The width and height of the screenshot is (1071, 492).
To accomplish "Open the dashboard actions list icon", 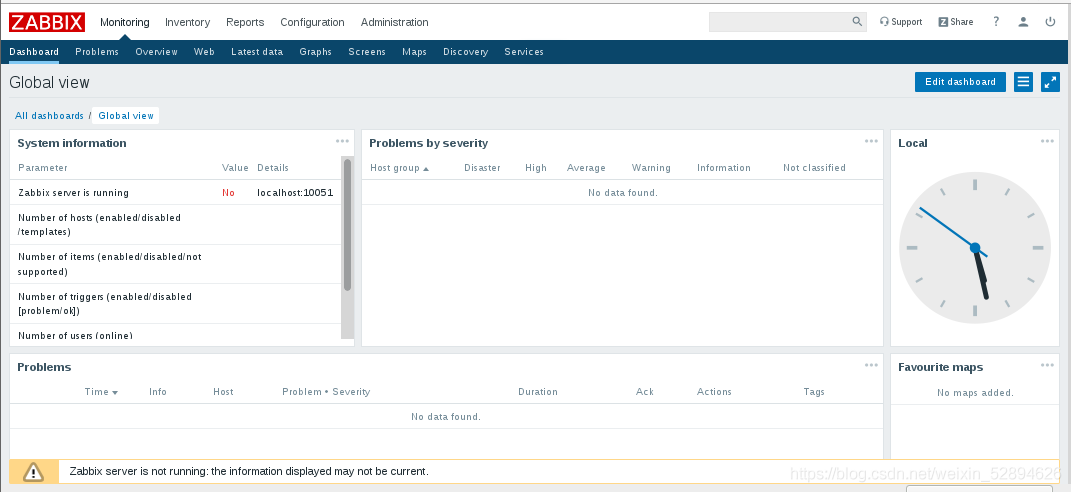I will pyautogui.click(x=1023, y=82).
